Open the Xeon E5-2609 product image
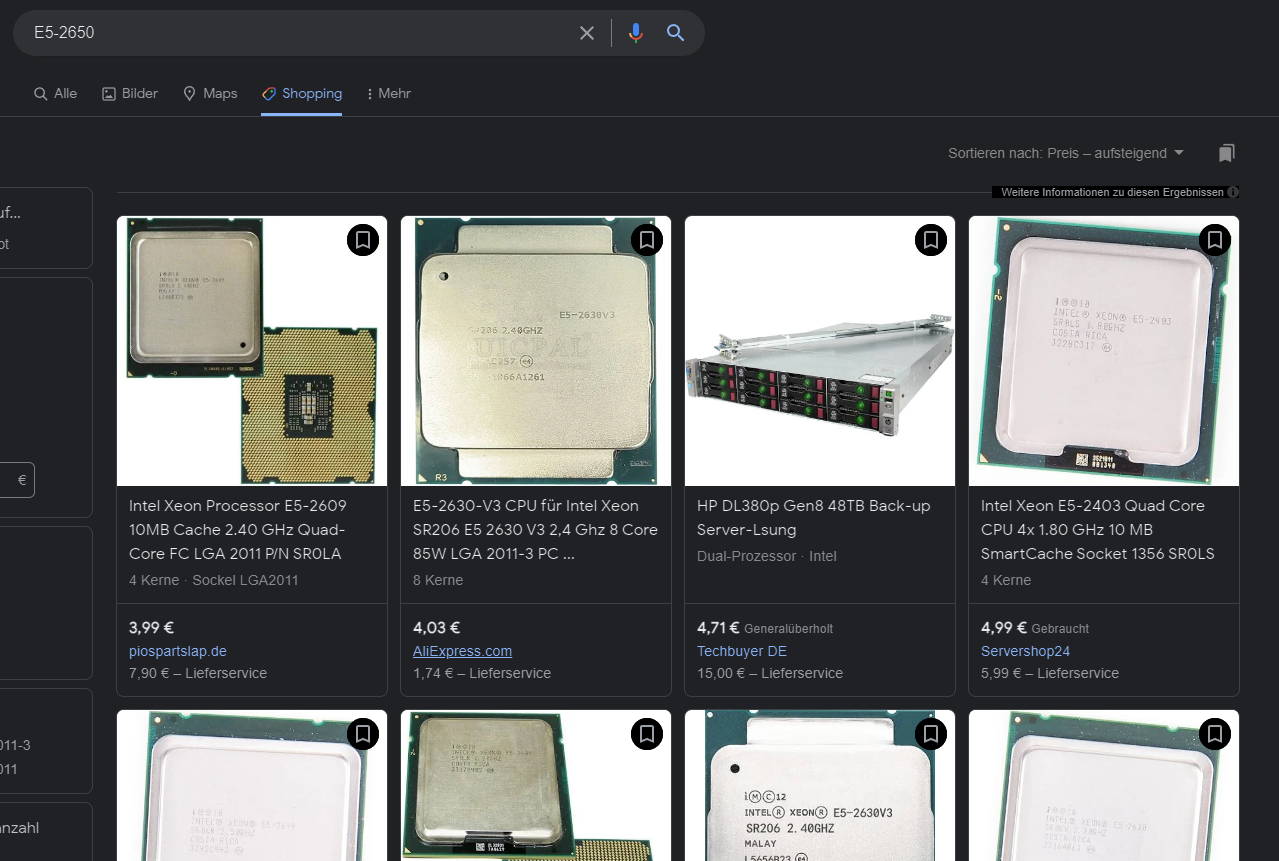The image size is (1279, 861). (x=252, y=351)
